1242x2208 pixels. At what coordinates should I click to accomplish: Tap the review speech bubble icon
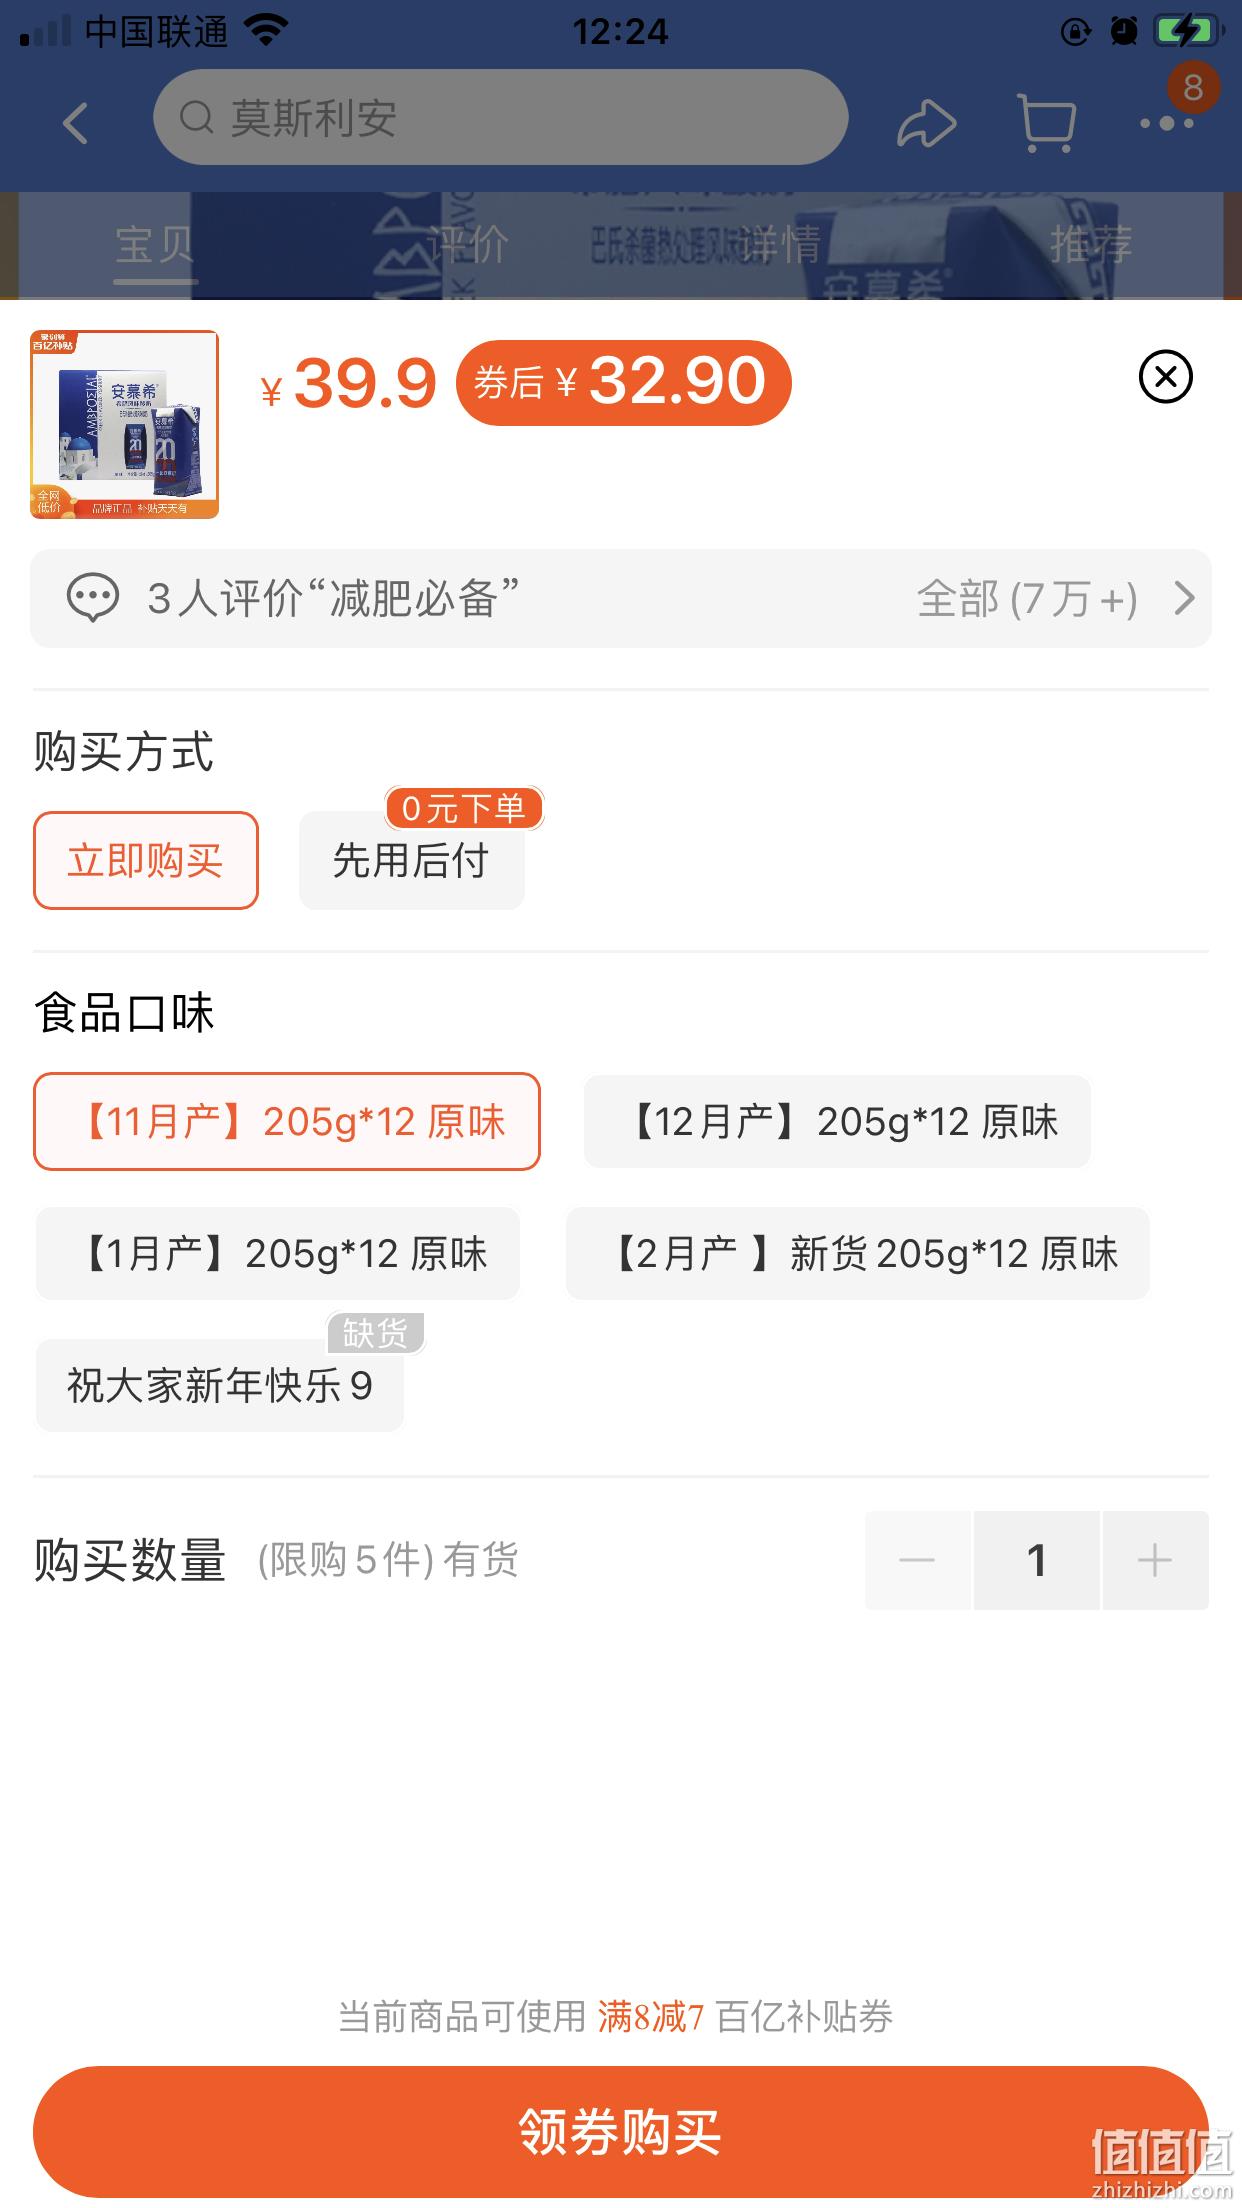point(92,598)
